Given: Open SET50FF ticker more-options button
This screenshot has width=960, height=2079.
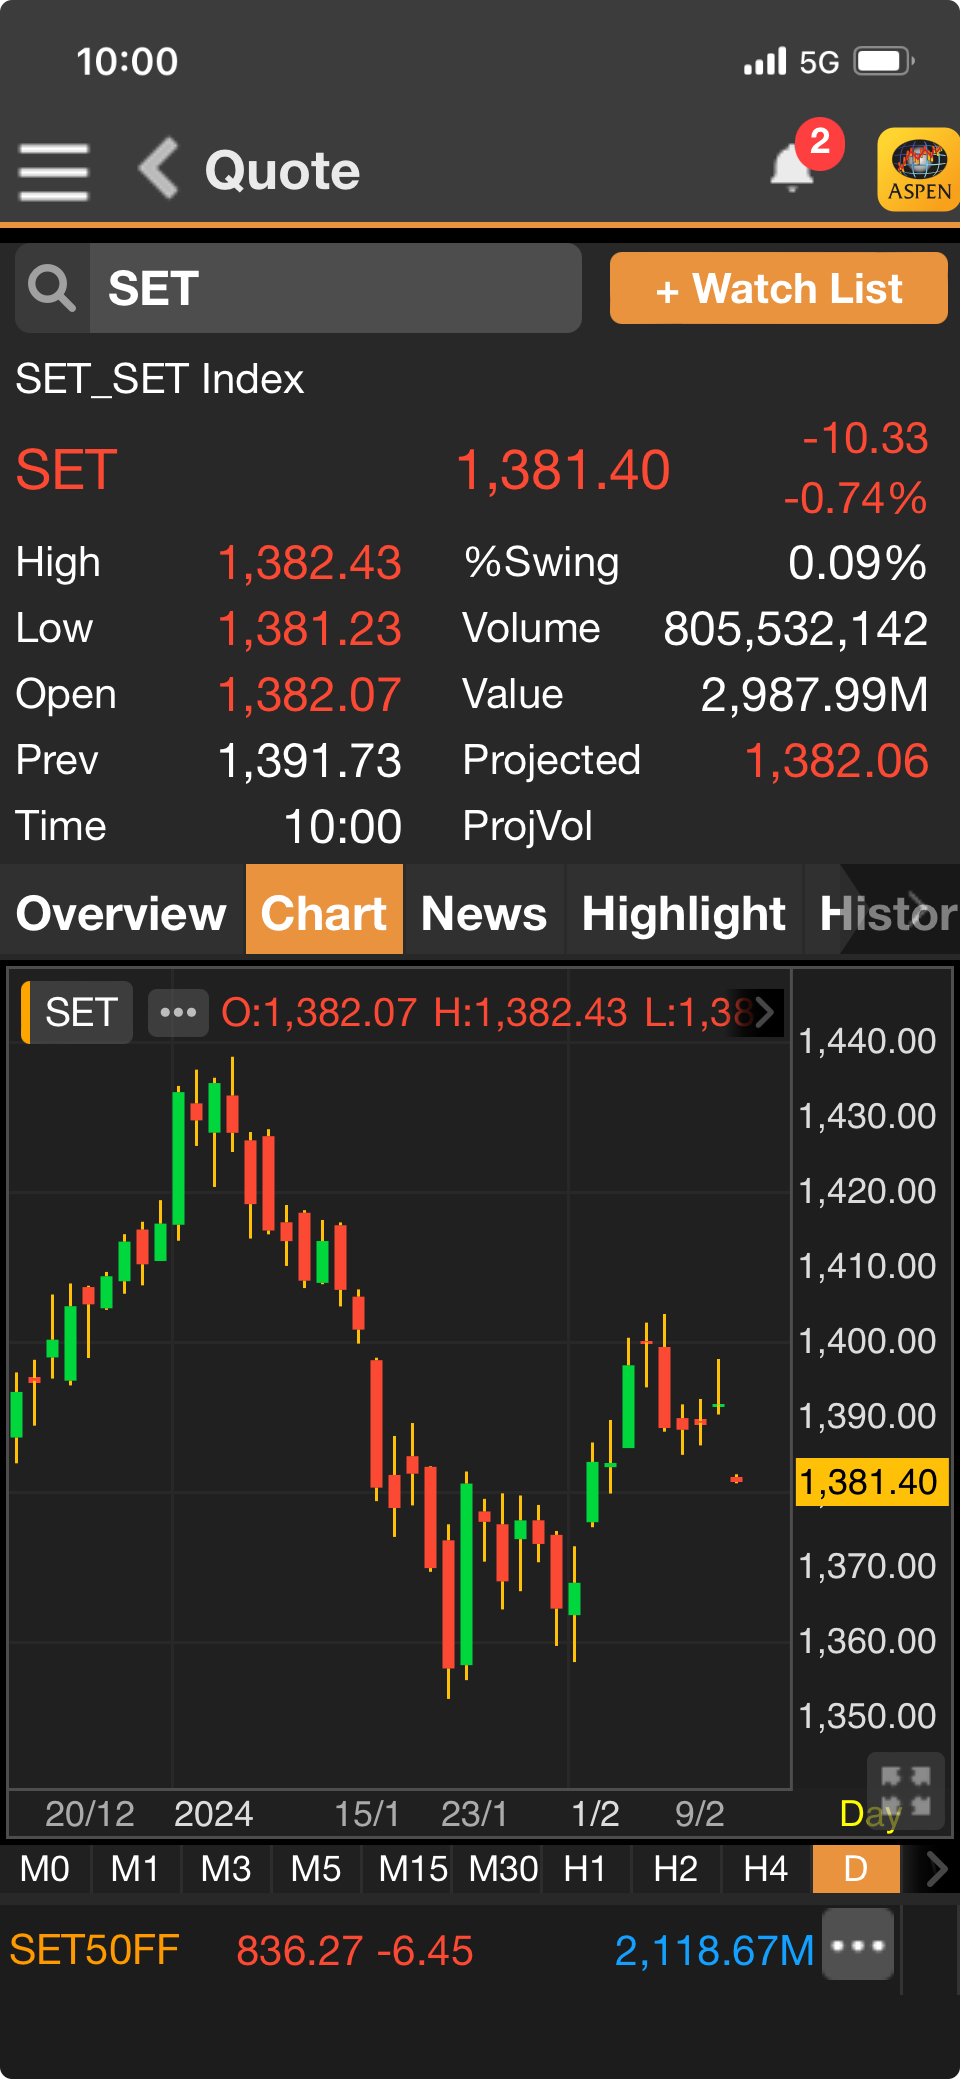Looking at the screenshot, I should 858,1944.
